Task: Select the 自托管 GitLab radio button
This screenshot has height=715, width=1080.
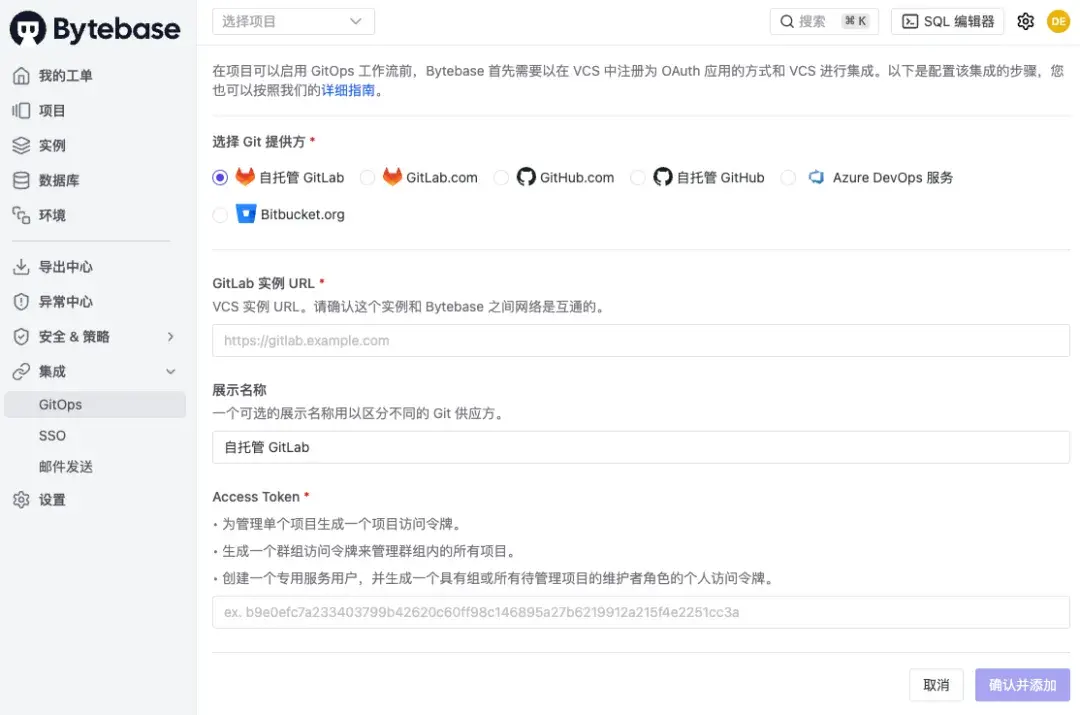Action: coord(220,178)
